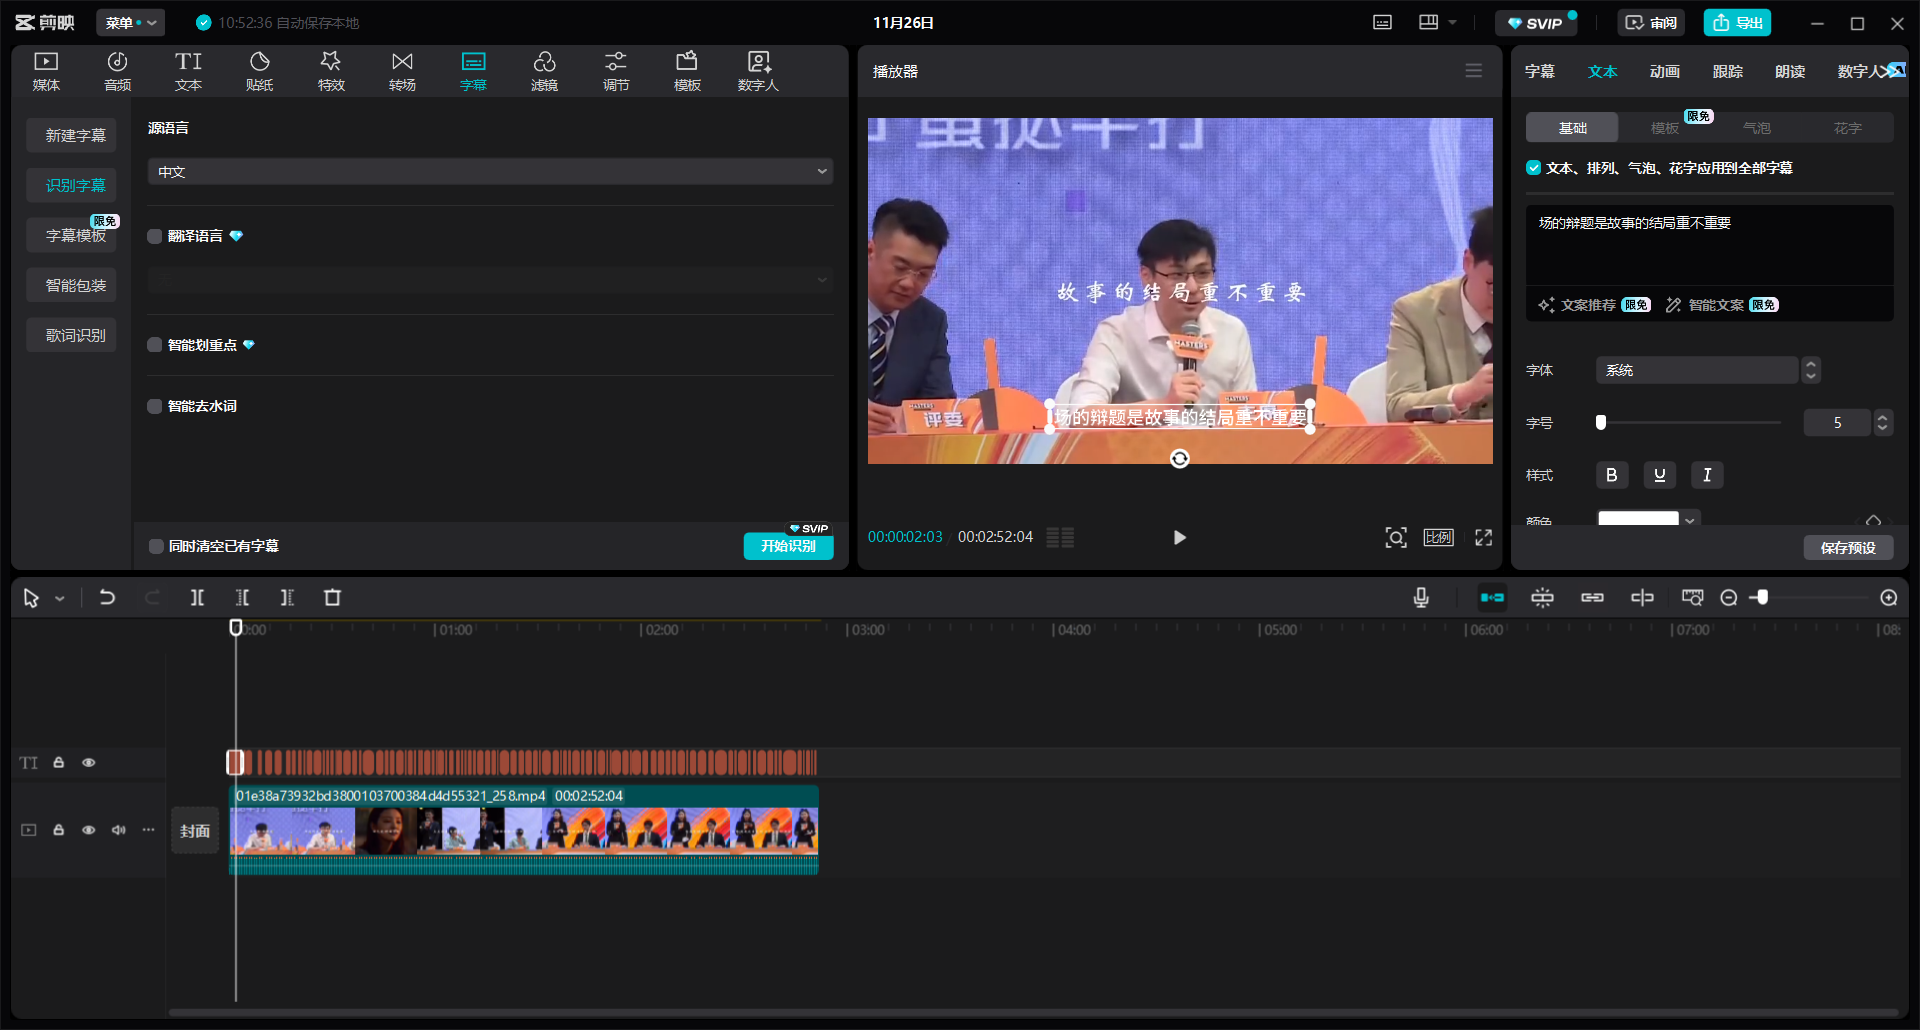Open the 媒体 media panel
This screenshot has height=1030, width=1920.
point(46,71)
